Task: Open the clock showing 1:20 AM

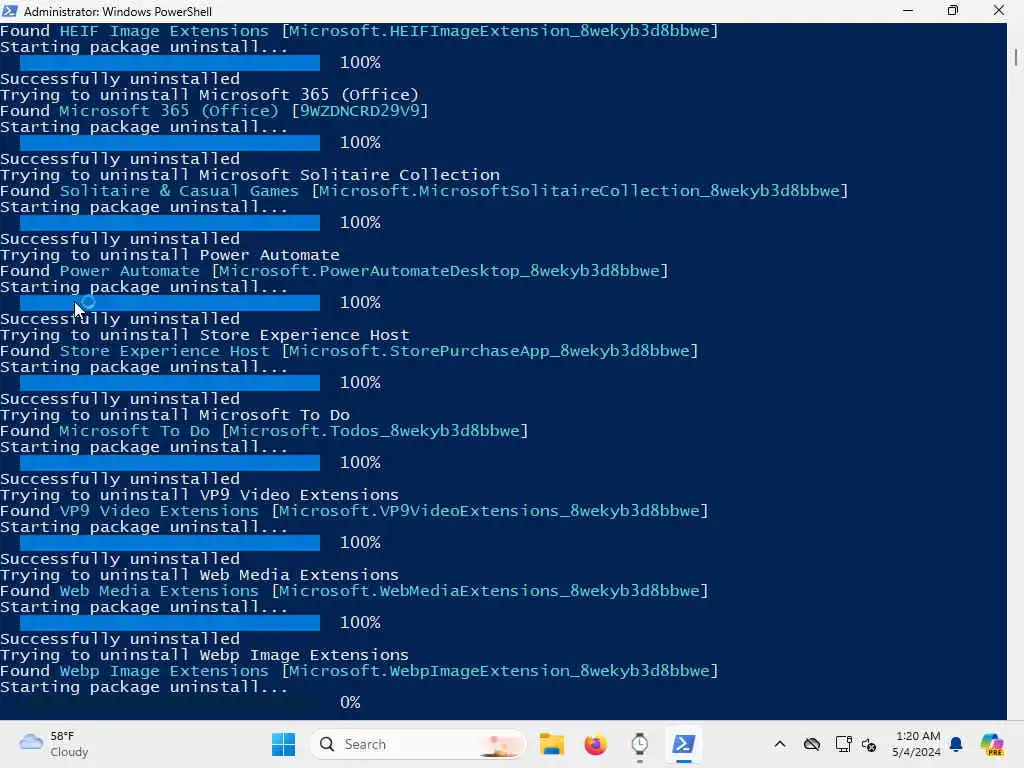Action: pyautogui.click(x=917, y=744)
